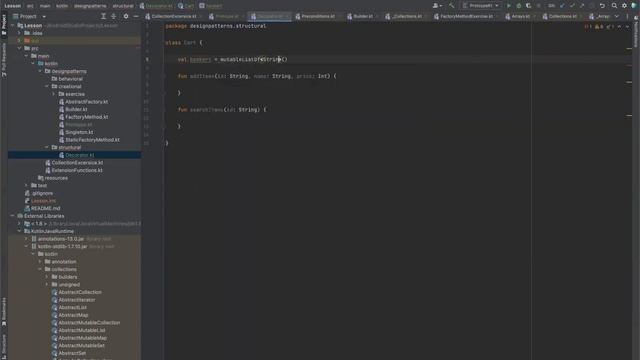Click the designpatterns breadcrumb in navigation bar

click(90, 6)
